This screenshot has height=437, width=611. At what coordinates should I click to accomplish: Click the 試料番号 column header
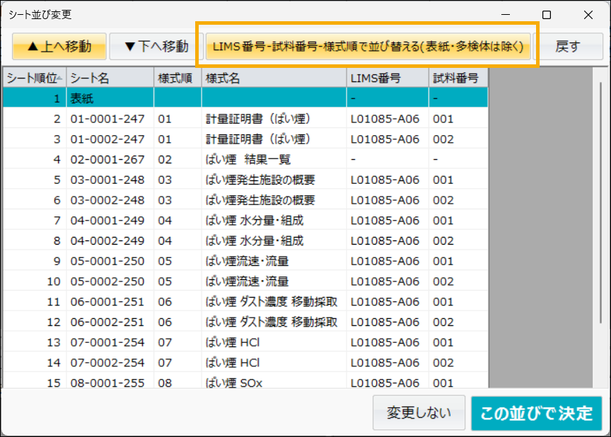[458, 78]
